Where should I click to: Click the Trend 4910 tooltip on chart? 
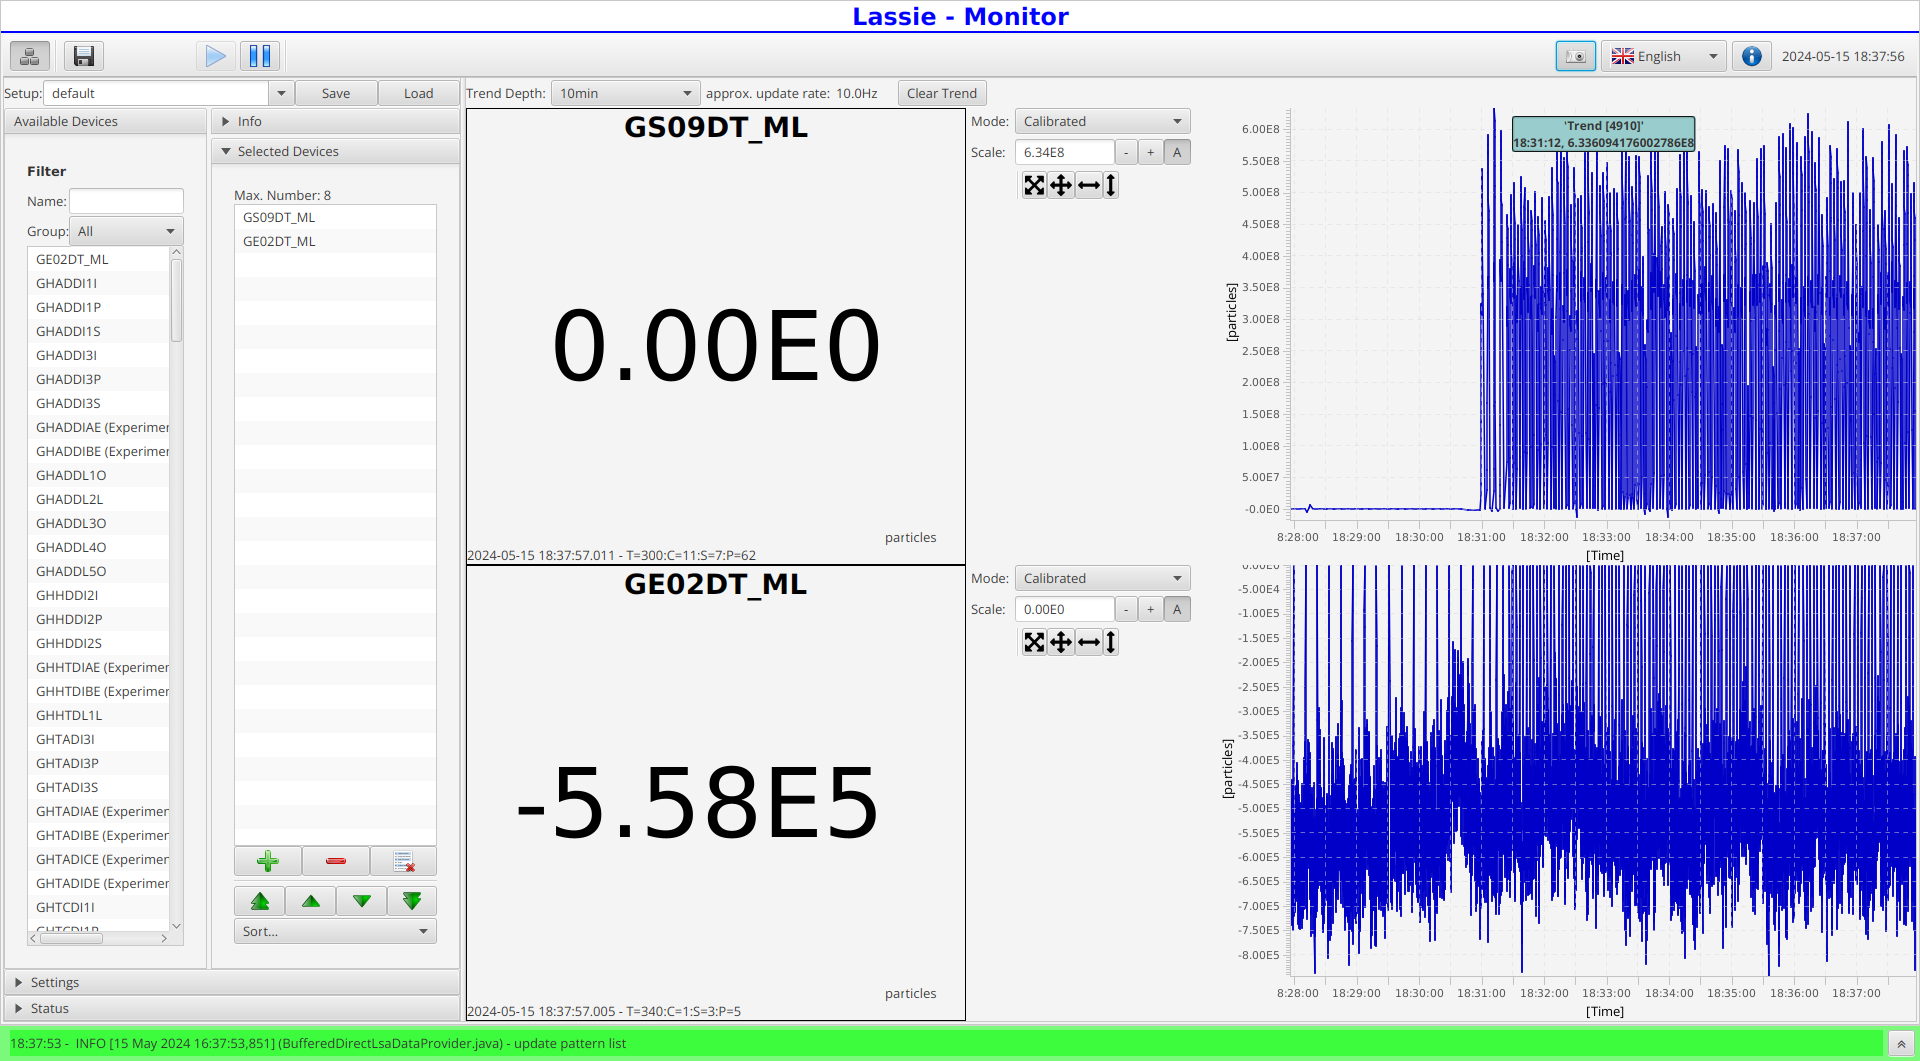[1603, 134]
